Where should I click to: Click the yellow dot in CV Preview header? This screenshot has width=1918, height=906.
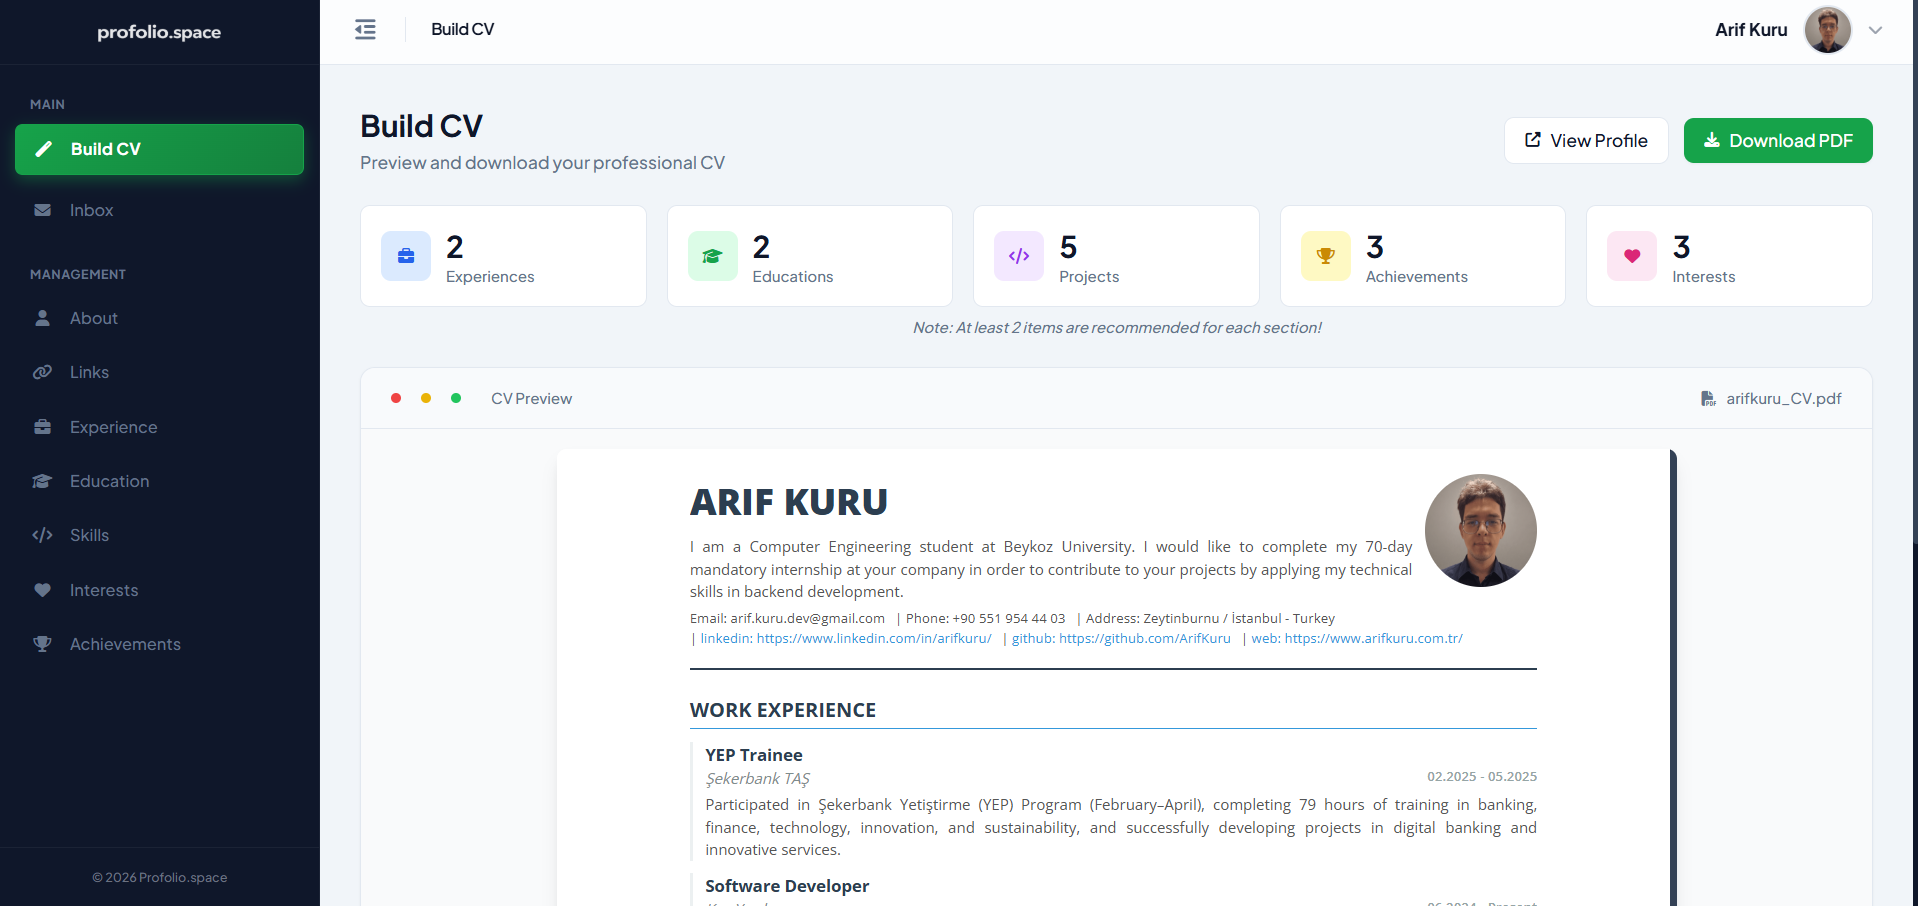click(x=426, y=398)
